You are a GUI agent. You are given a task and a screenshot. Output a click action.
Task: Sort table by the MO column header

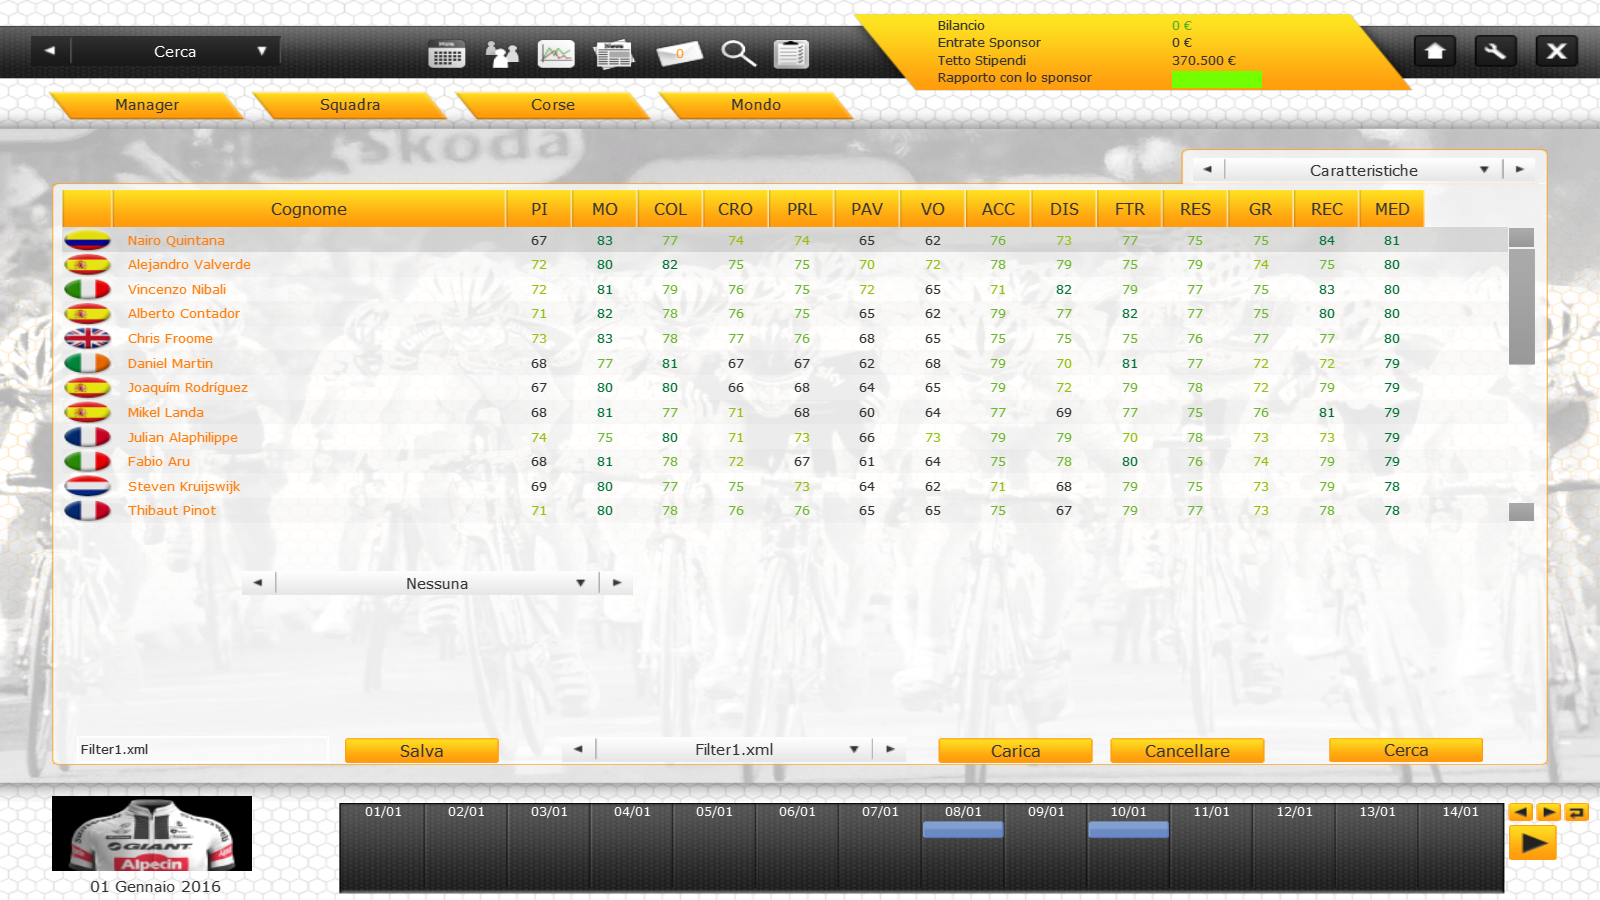(x=604, y=209)
